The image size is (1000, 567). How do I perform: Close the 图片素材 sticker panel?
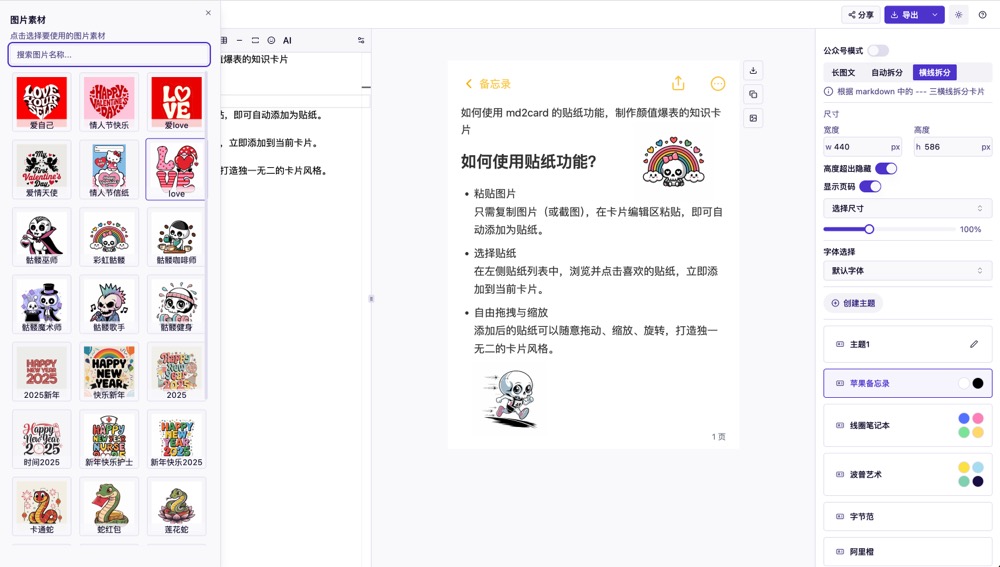point(208,13)
